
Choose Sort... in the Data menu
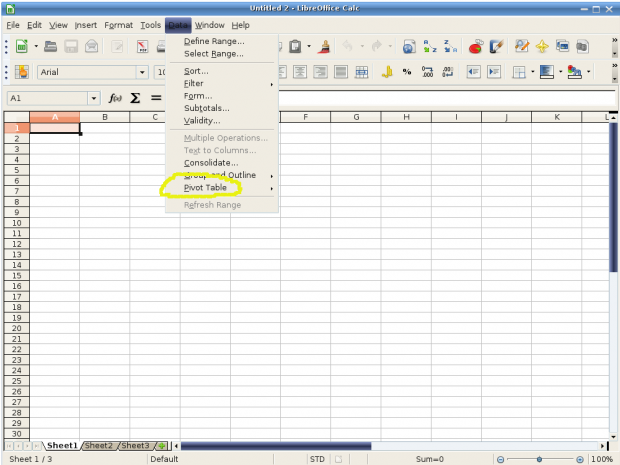222,71
